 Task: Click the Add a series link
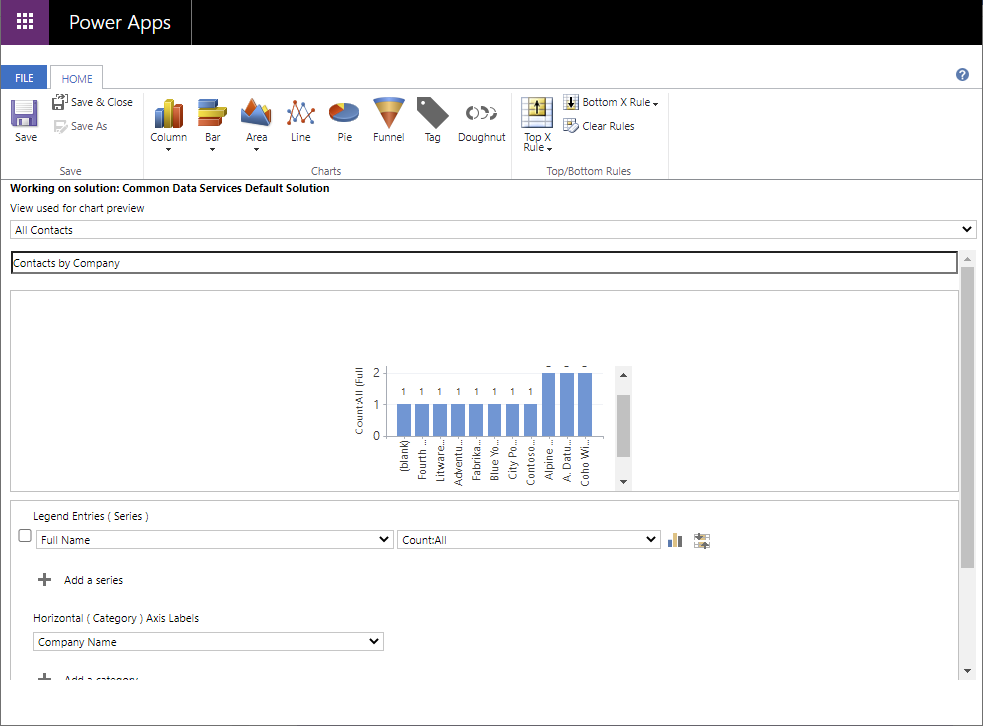click(x=93, y=580)
